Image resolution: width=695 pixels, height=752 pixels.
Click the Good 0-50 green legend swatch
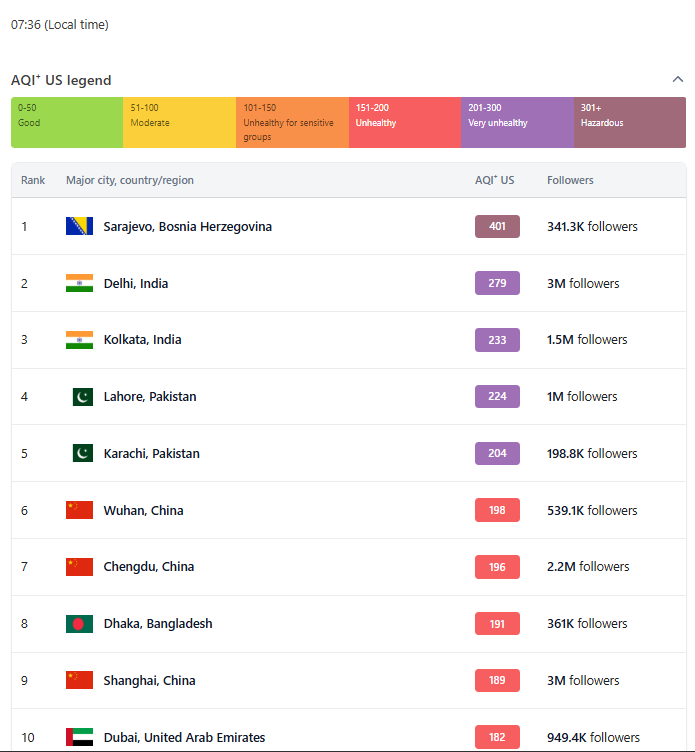[x=67, y=122]
